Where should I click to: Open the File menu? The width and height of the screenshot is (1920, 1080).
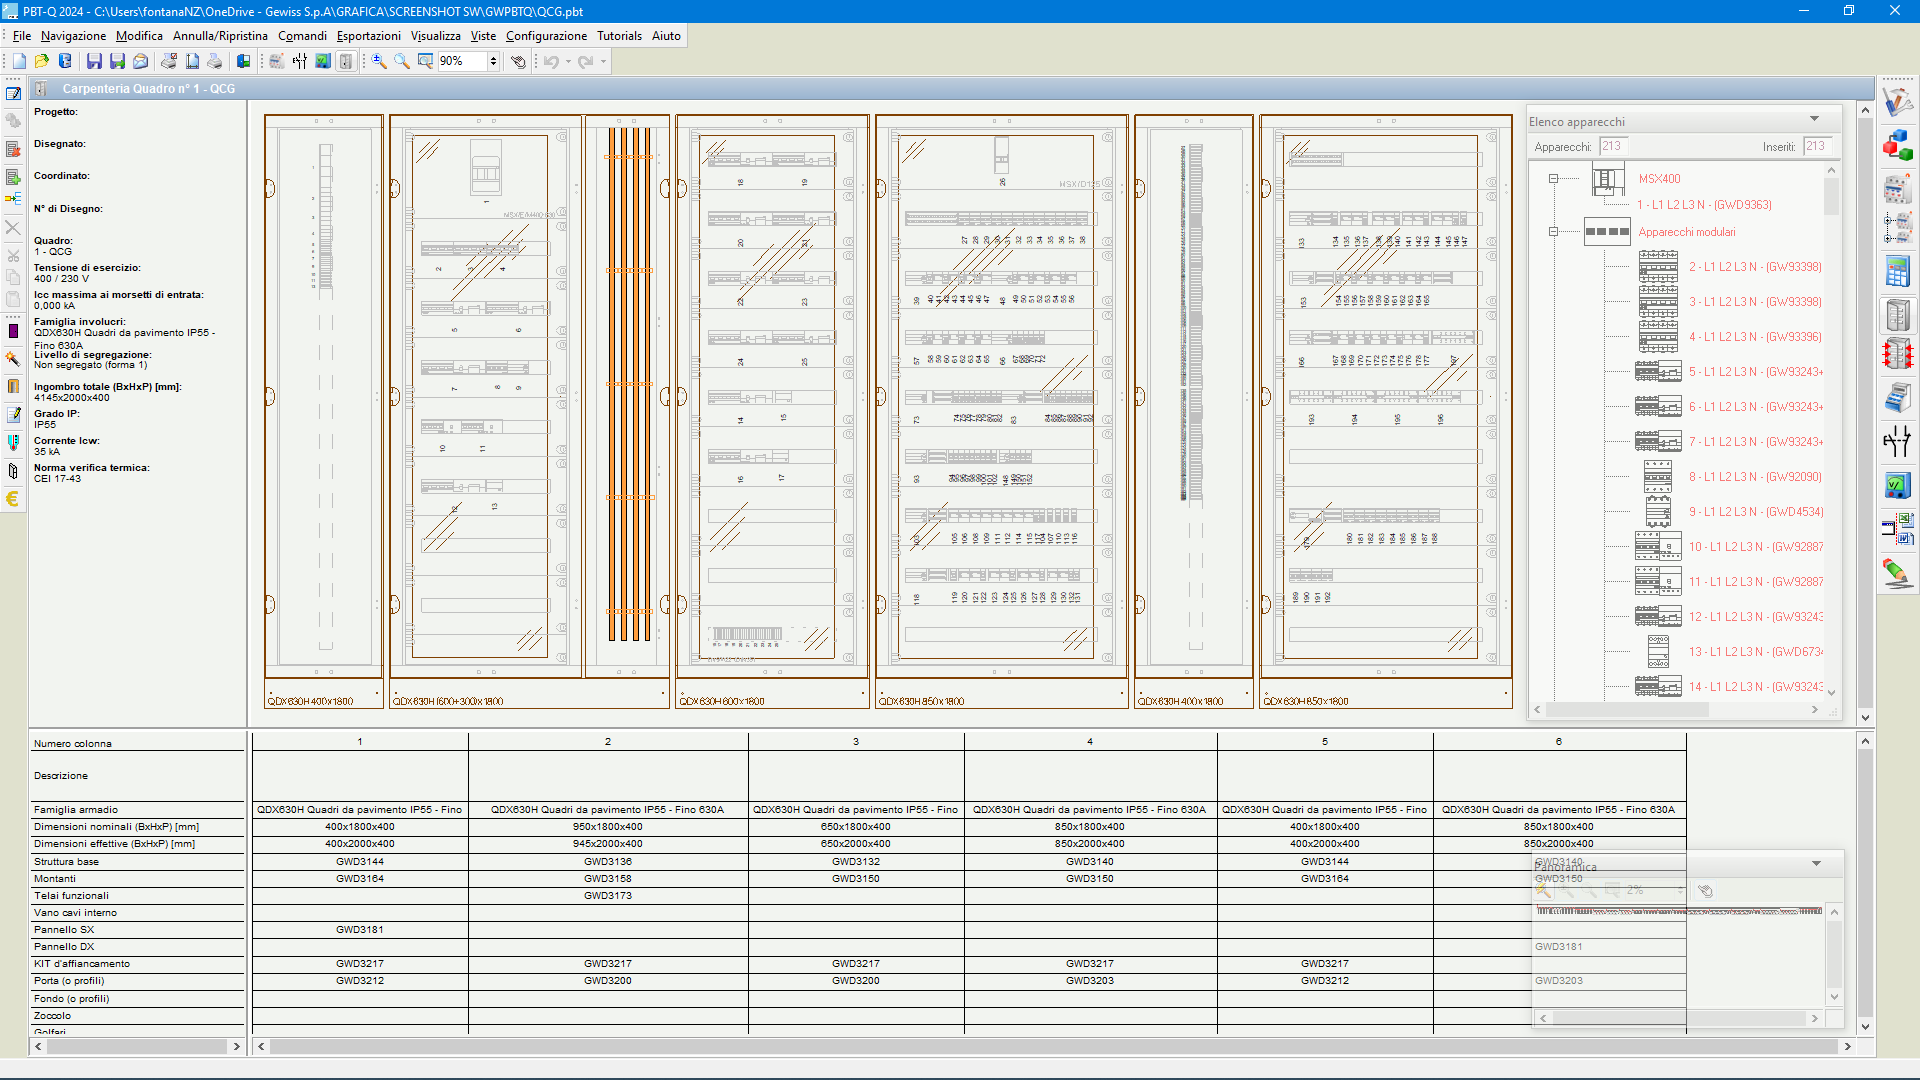(22, 36)
